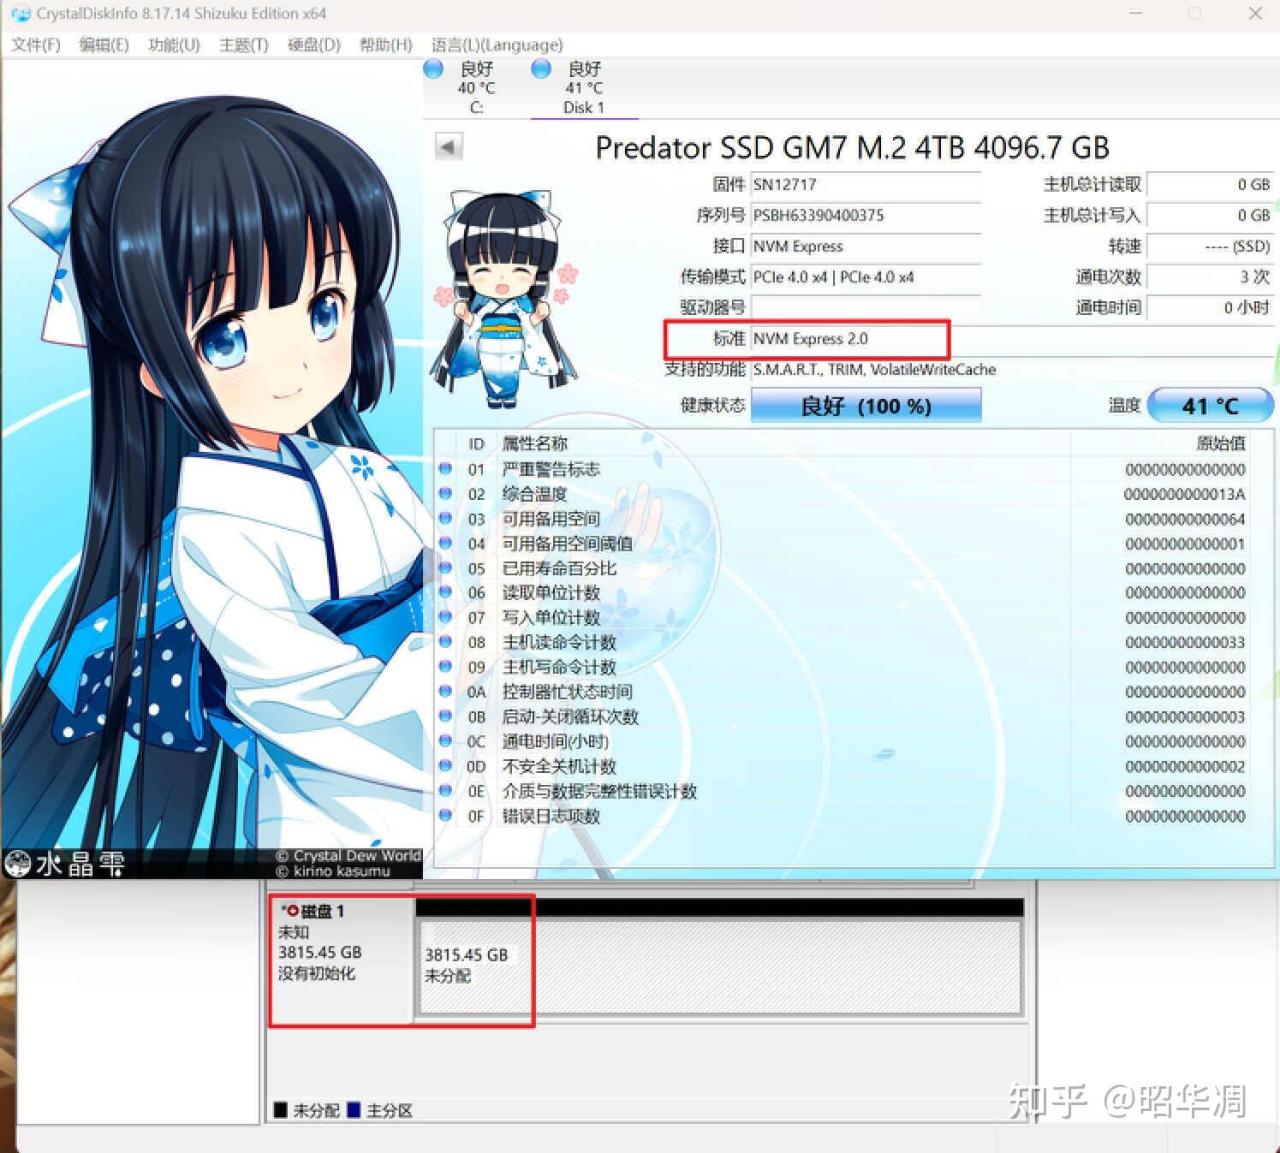This screenshot has width=1280, height=1153.
Task: Select the blue health orb above drive C:
Action: tap(433, 68)
